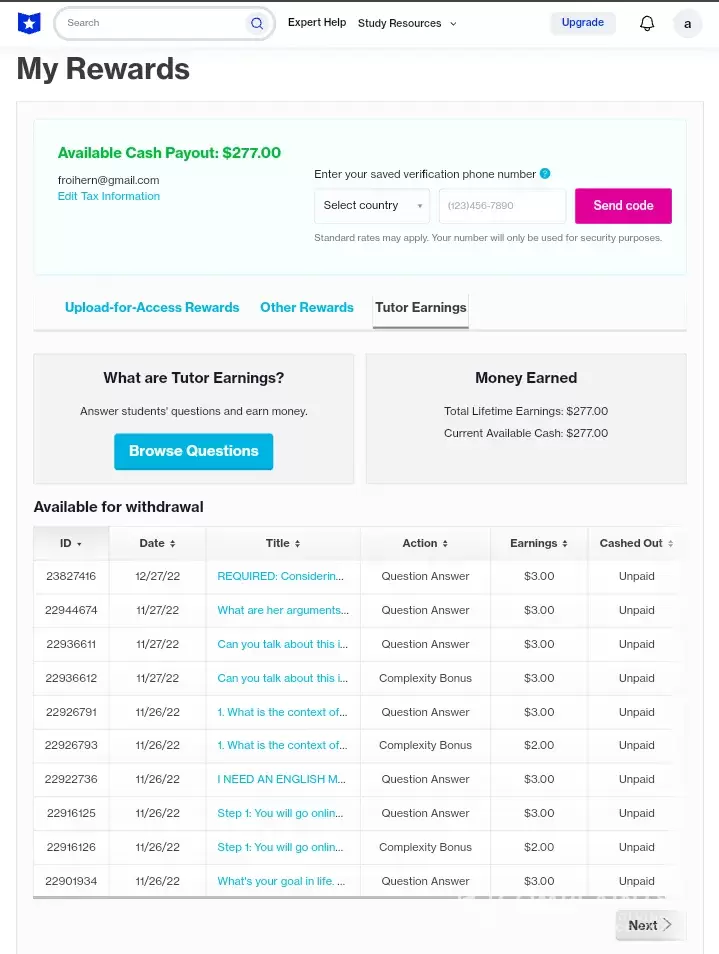
Task: Click the verification phone number field
Action: [502, 206]
